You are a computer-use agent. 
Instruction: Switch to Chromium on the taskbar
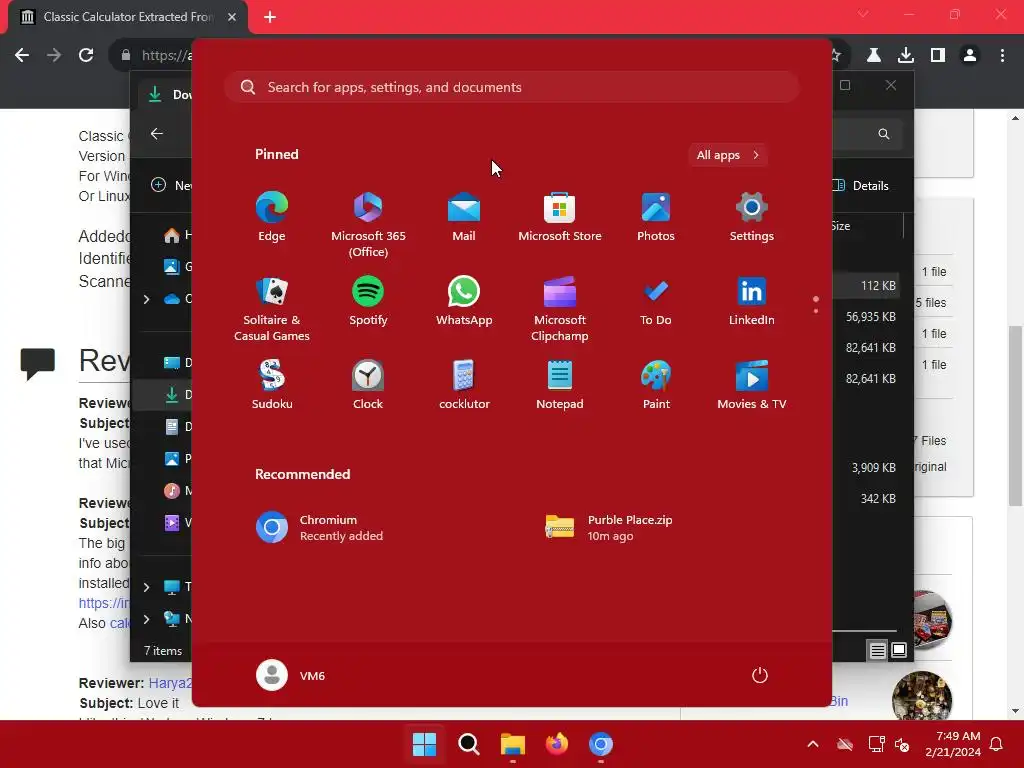click(601, 744)
